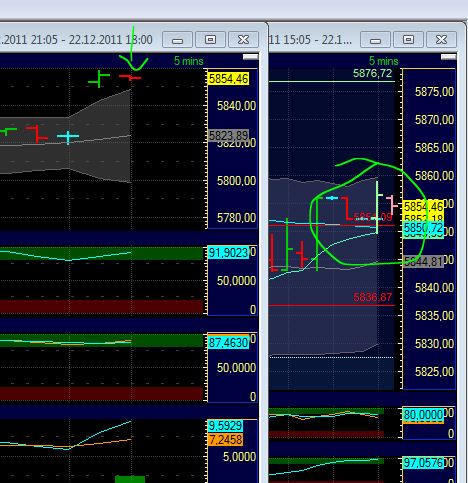Click the cyan doji candle in left chart
Viewport: 468px width, 483px height.
click(x=68, y=137)
